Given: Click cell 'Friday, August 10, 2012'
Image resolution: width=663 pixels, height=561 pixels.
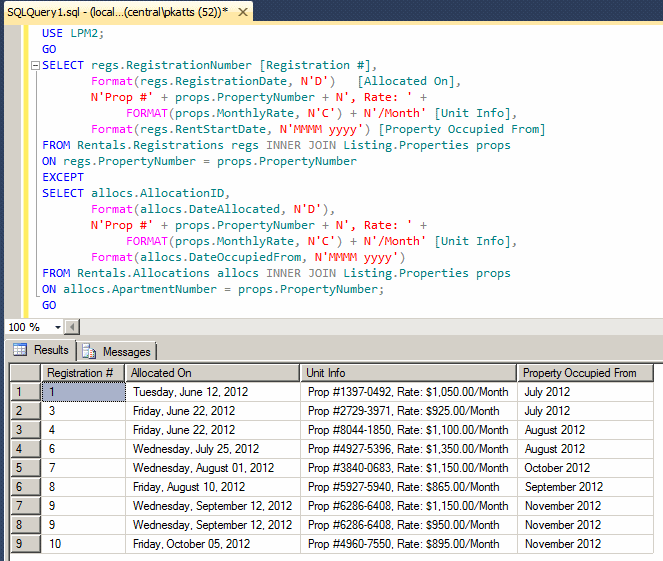Looking at the screenshot, I should click(213, 487).
